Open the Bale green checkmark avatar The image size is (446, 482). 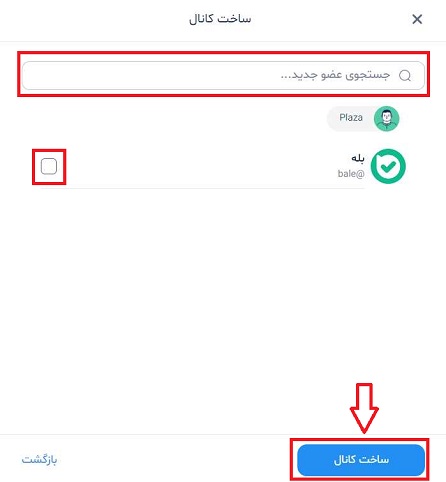click(388, 166)
